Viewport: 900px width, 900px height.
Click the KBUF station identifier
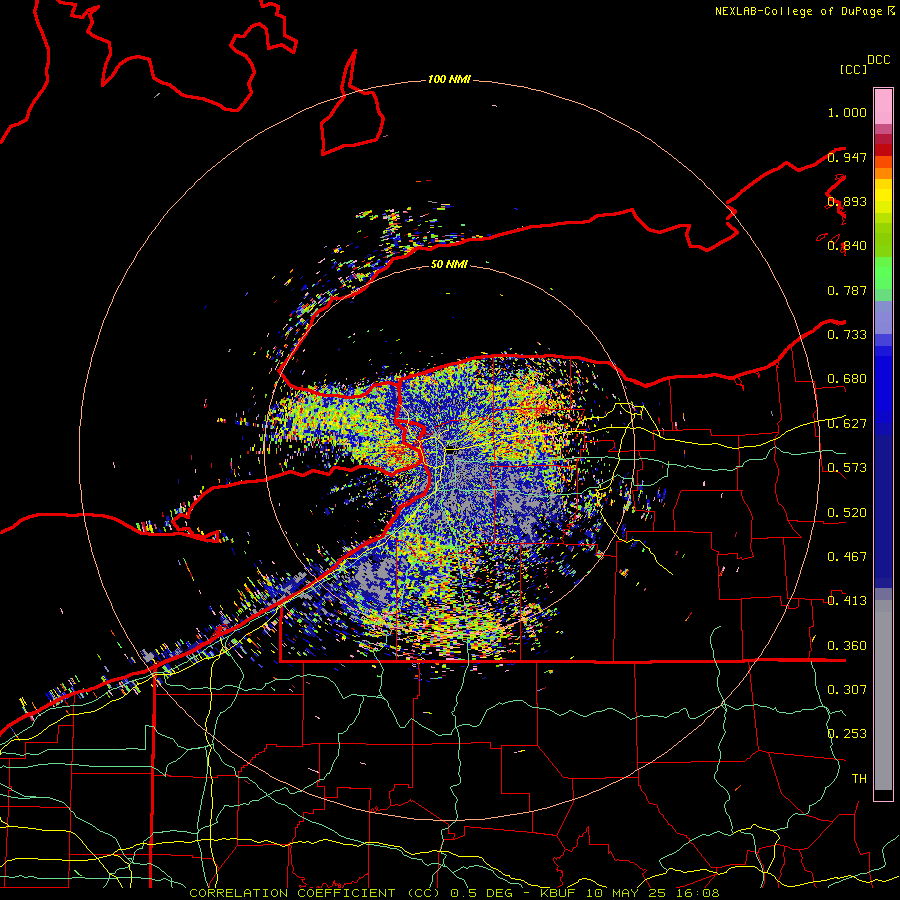[557, 893]
